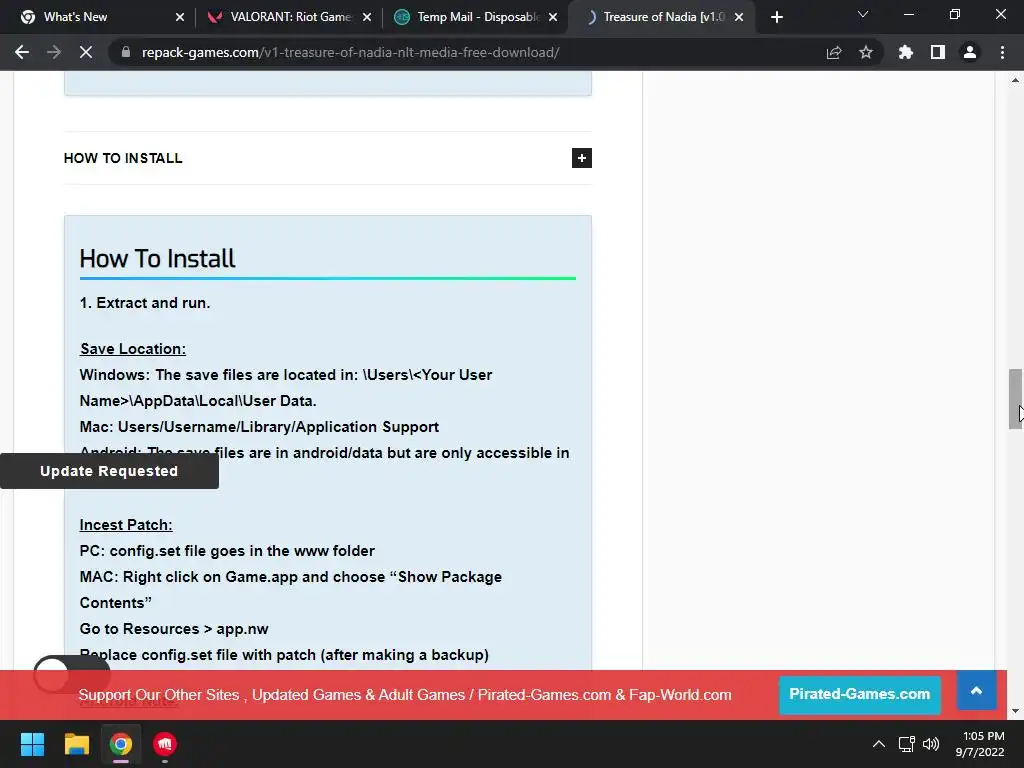Click scrollbar down arrow

point(1015,711)
